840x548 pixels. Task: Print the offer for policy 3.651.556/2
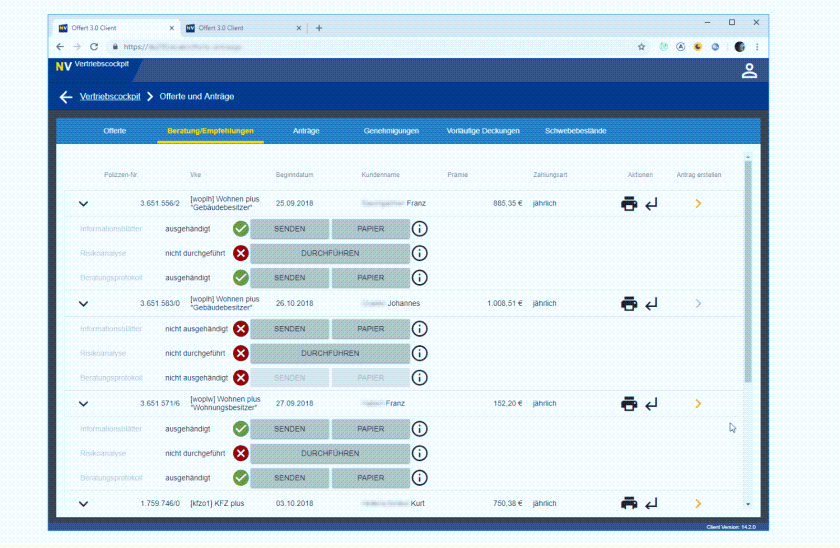(x=629, y=204)
